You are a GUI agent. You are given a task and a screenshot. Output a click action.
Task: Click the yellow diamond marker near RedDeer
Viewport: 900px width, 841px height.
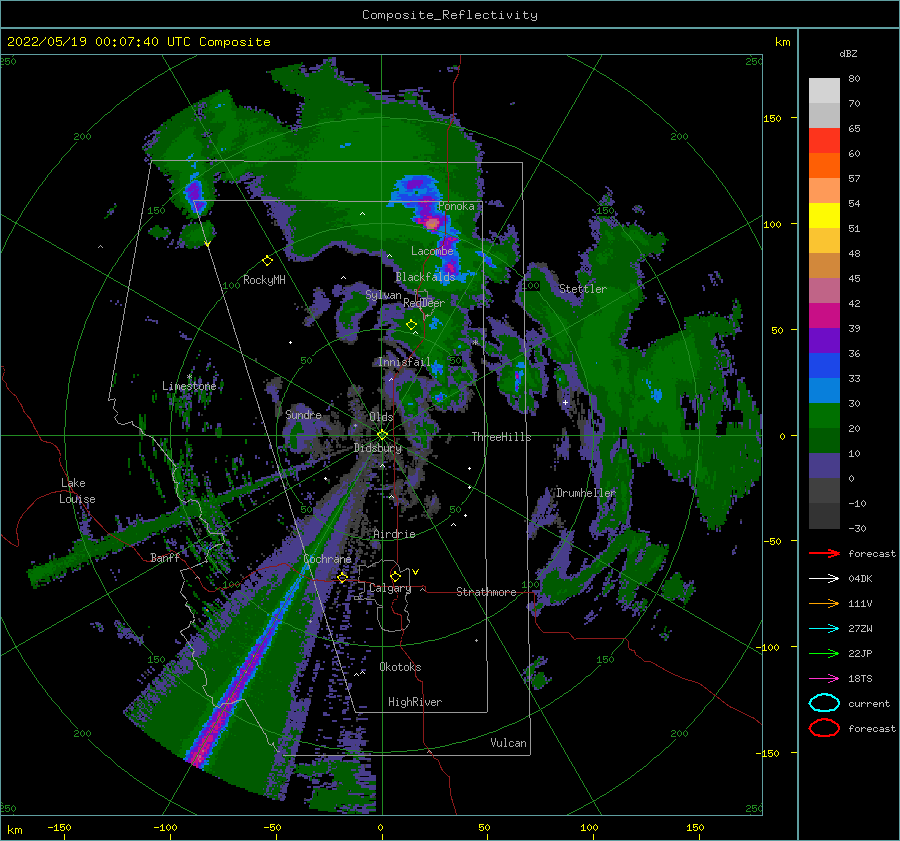pyautogui.click(x=411, y=325)
